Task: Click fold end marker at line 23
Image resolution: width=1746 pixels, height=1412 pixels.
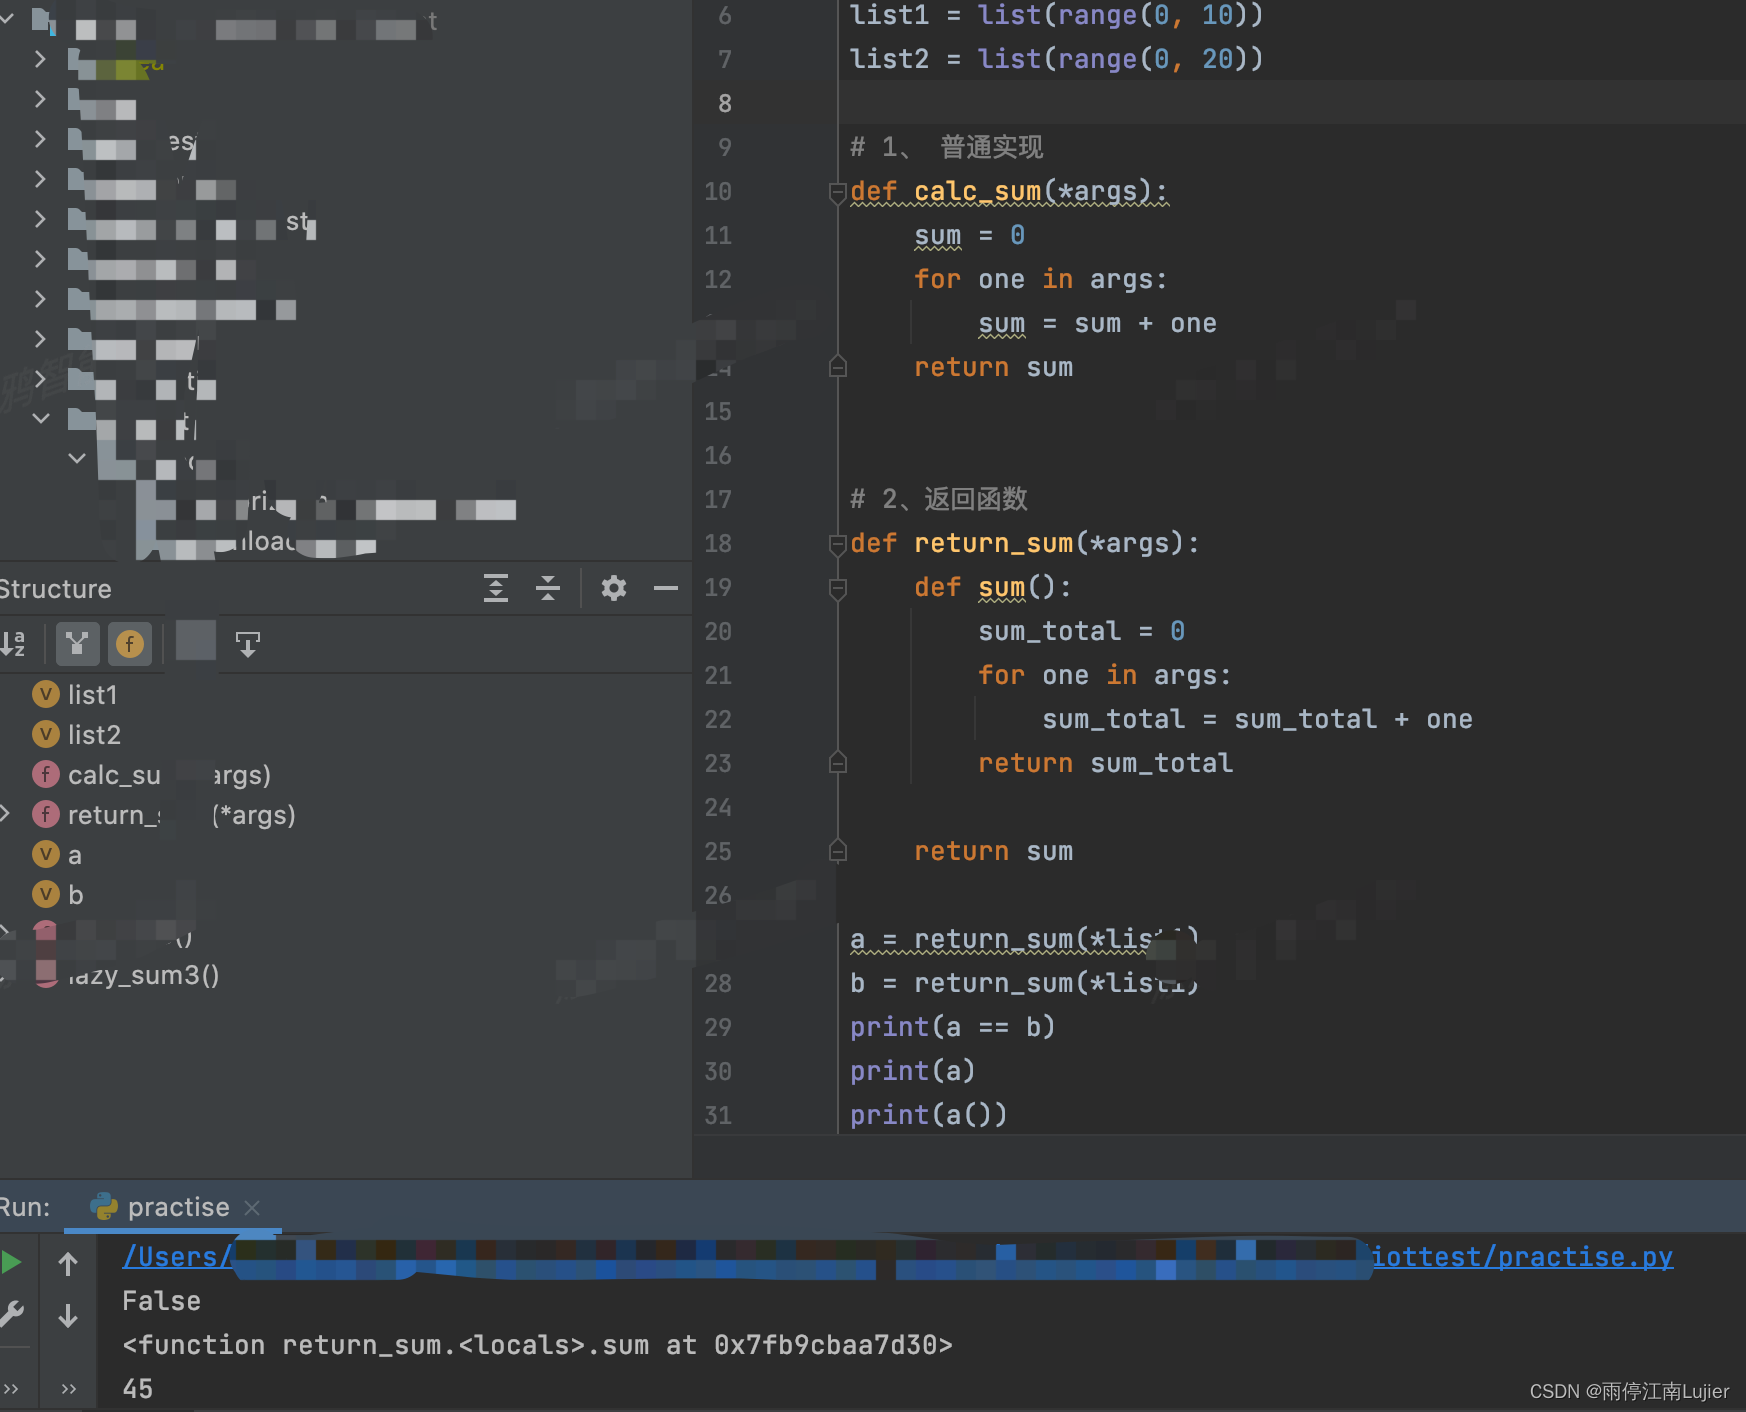Action: click(x=838, y=763)
